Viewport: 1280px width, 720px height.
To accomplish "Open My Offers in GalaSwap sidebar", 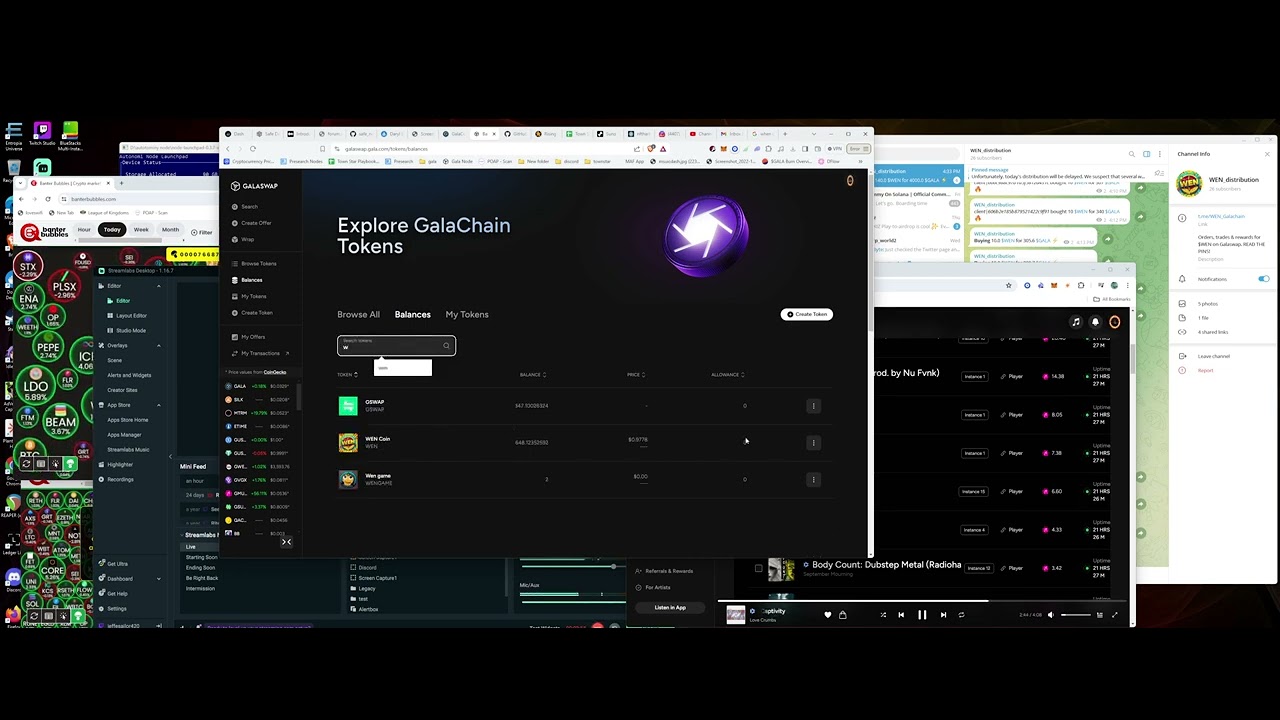I will [x=248, y=337].
